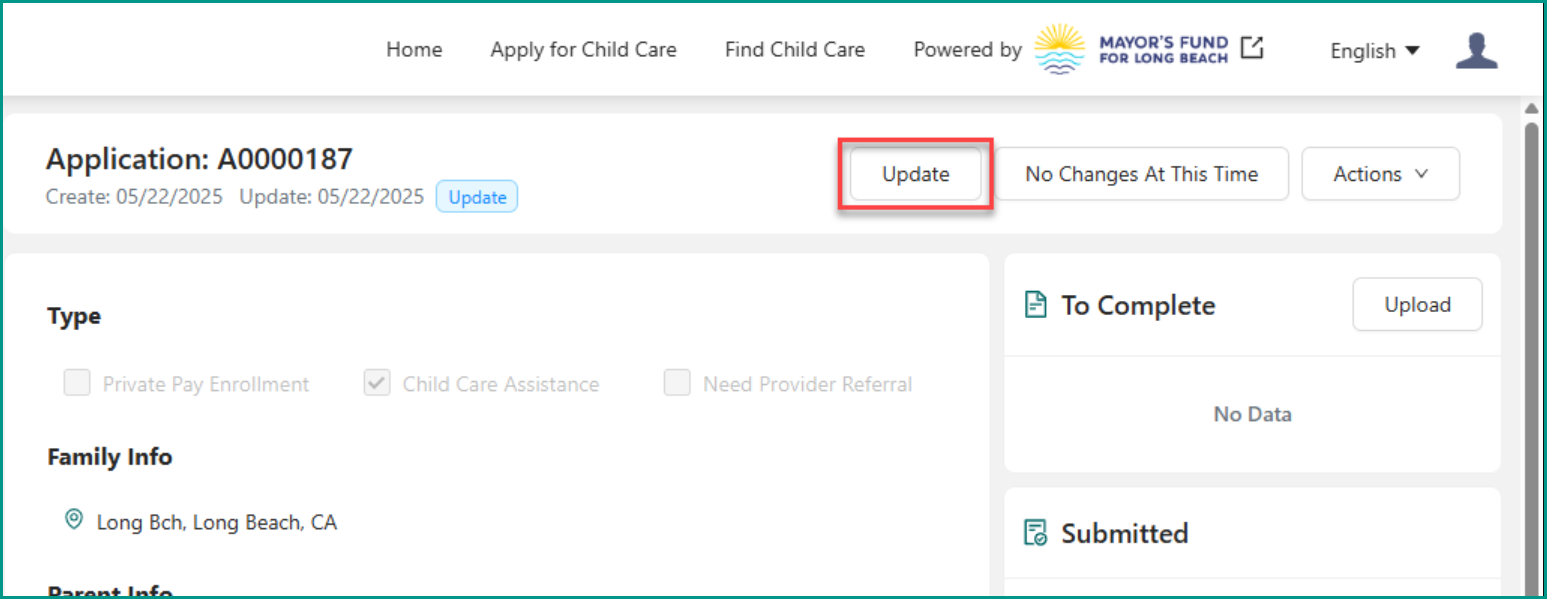Click the caret arrow next to English
The width and height of the screenshot is (1547, 599).
click(1412, 50)
